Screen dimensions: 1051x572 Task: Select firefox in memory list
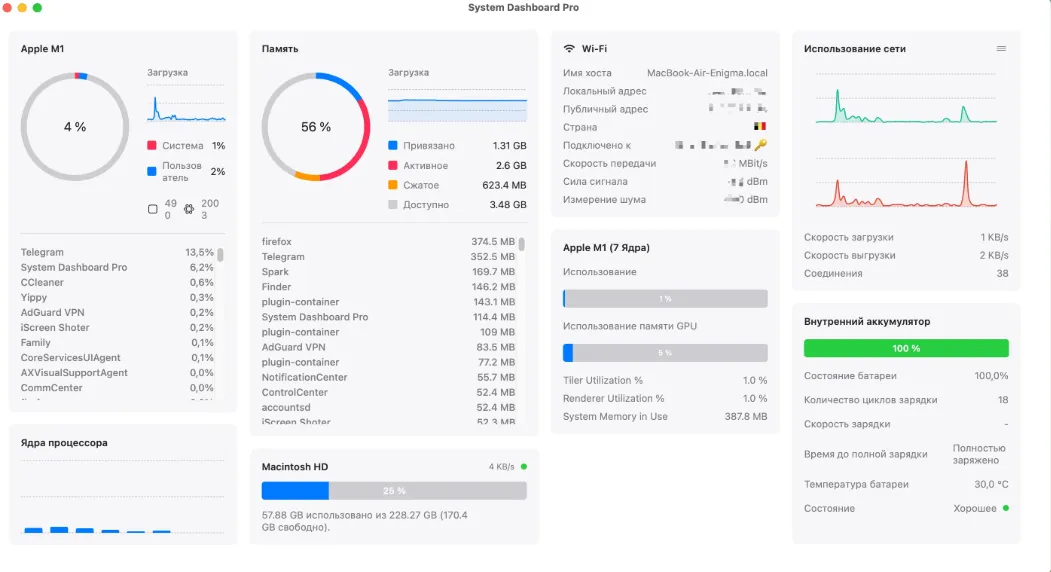(388, 241)
